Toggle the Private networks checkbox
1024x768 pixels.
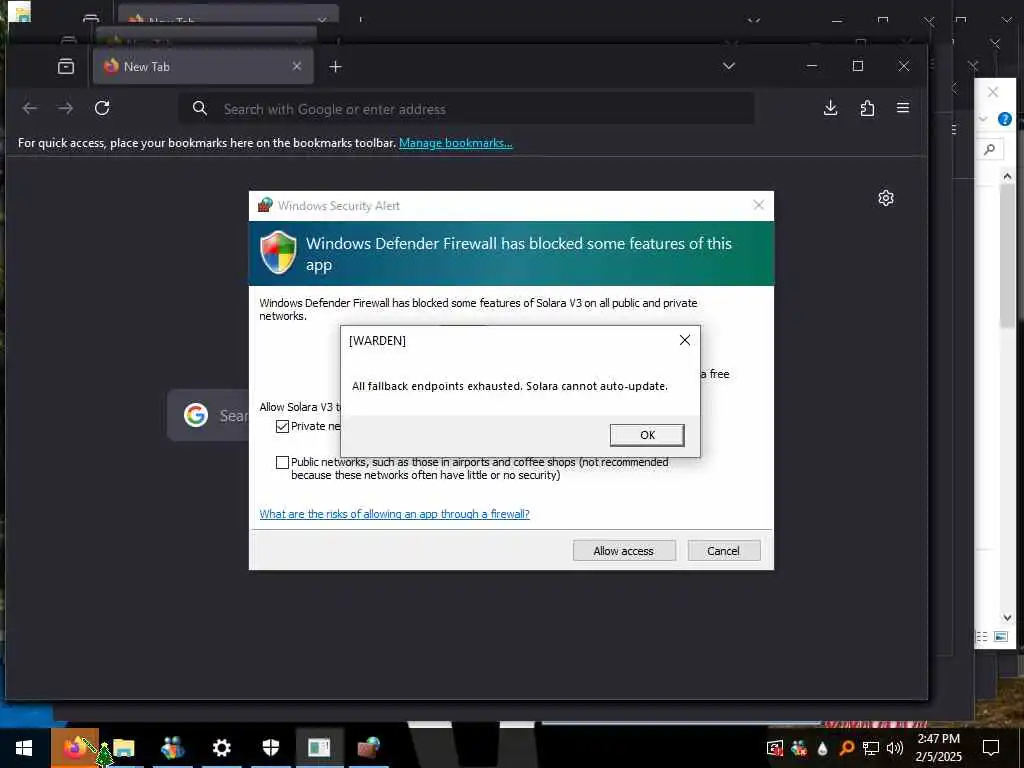282,426
